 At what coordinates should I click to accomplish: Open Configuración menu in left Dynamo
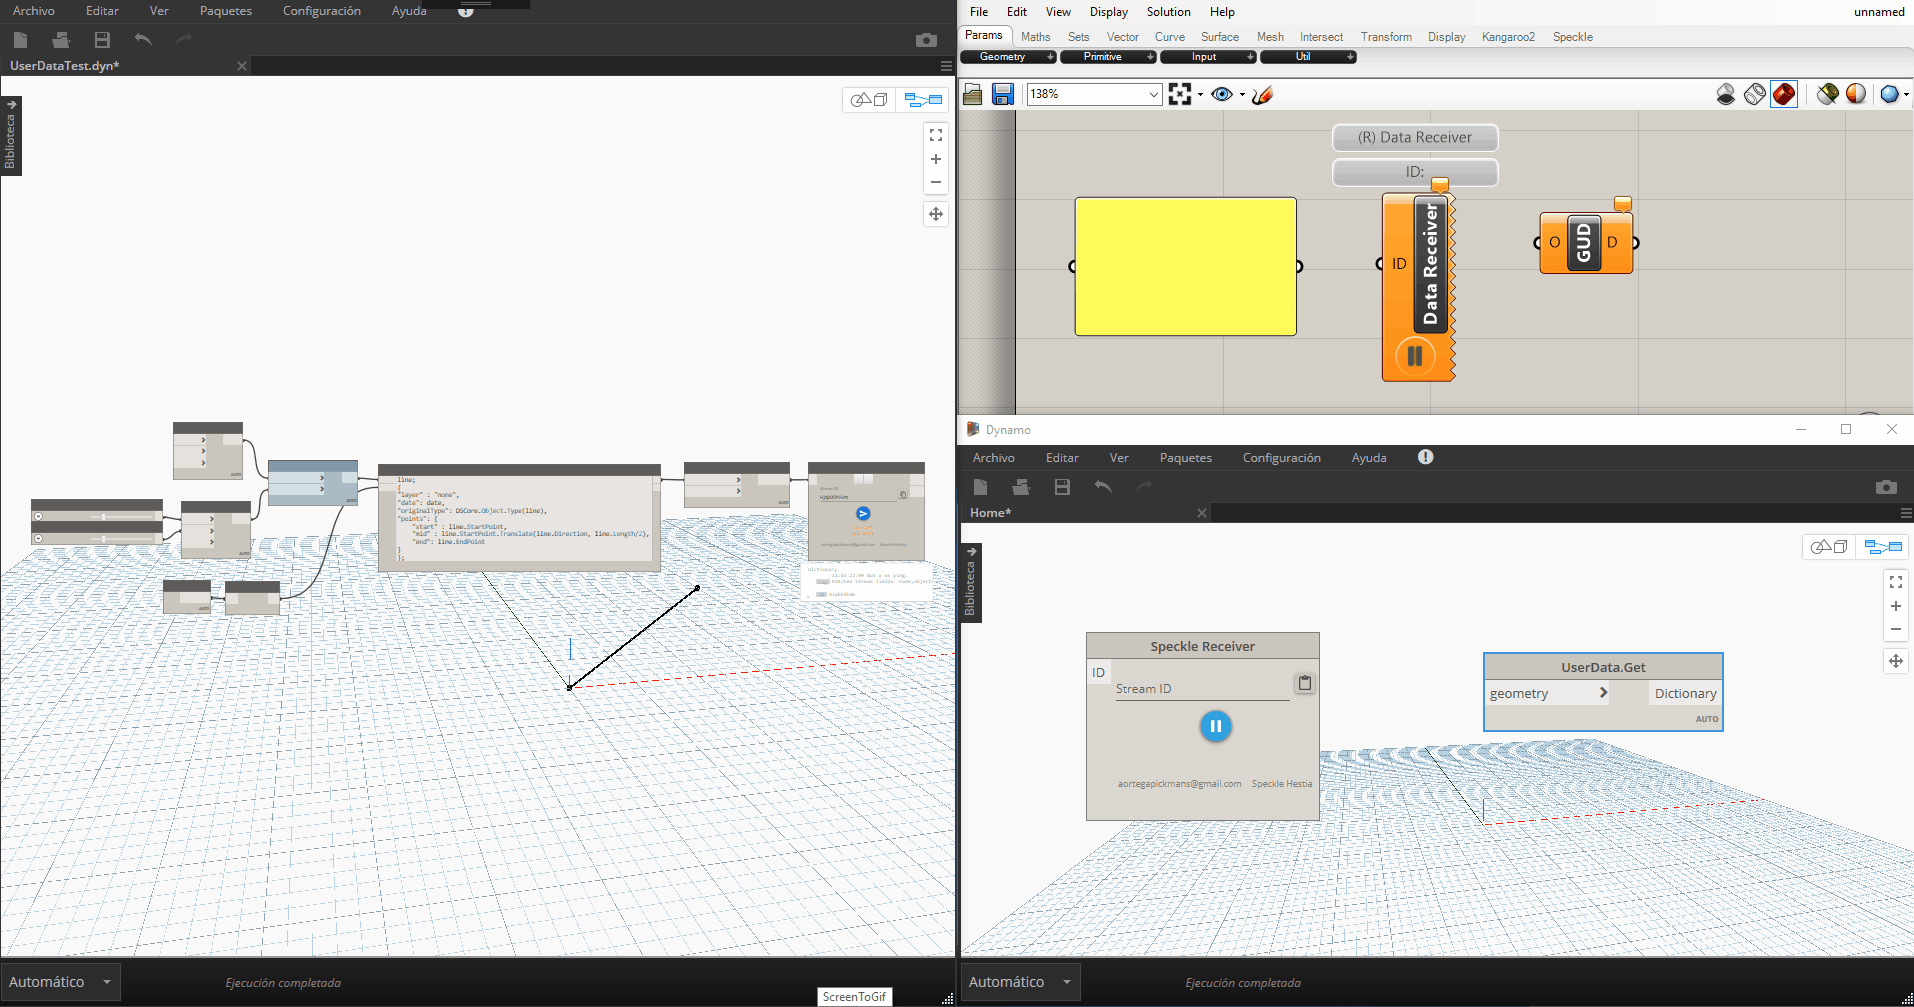(x=322, y=11)
